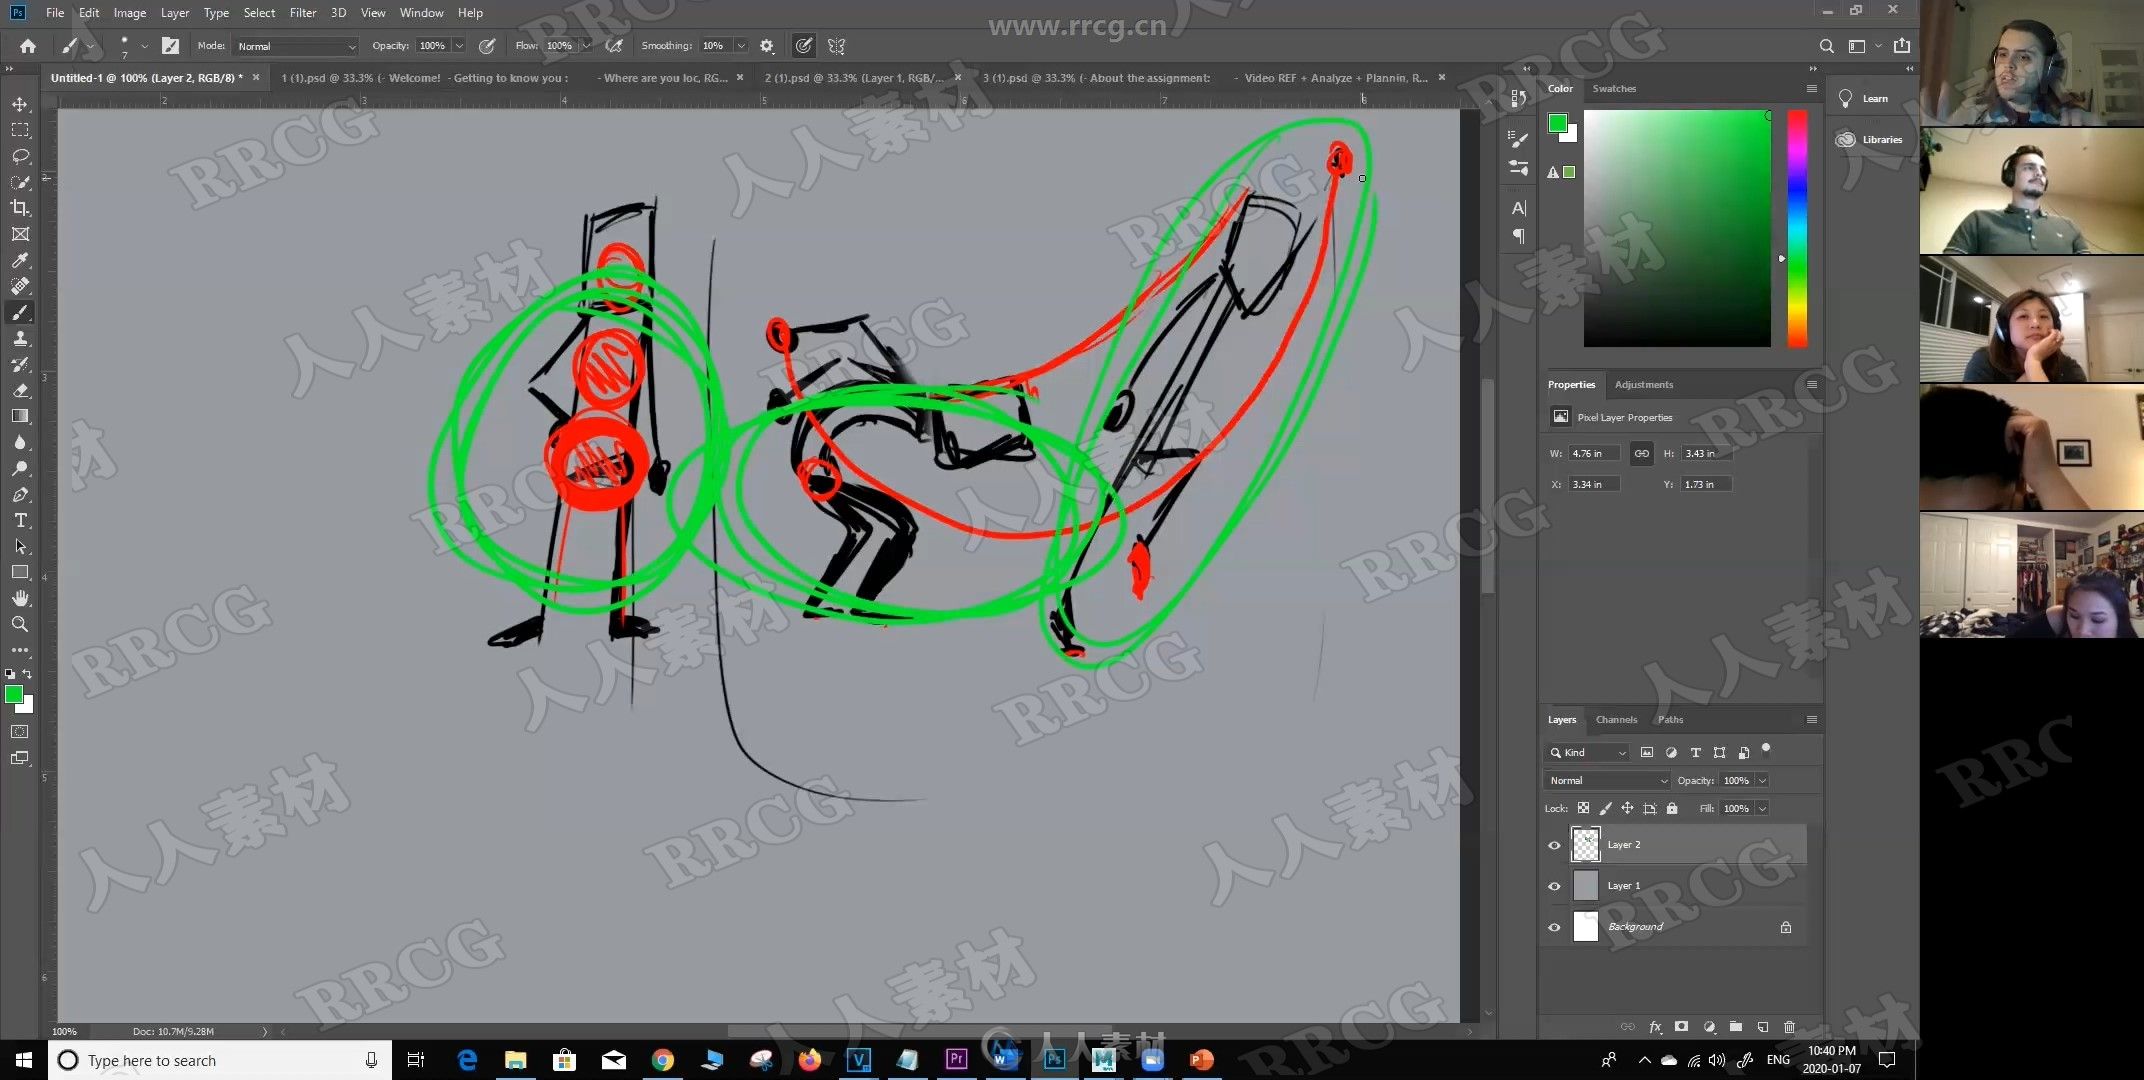
Task: Open layer blend mode Normal dropdown
Action: [x=1607, y=780]
